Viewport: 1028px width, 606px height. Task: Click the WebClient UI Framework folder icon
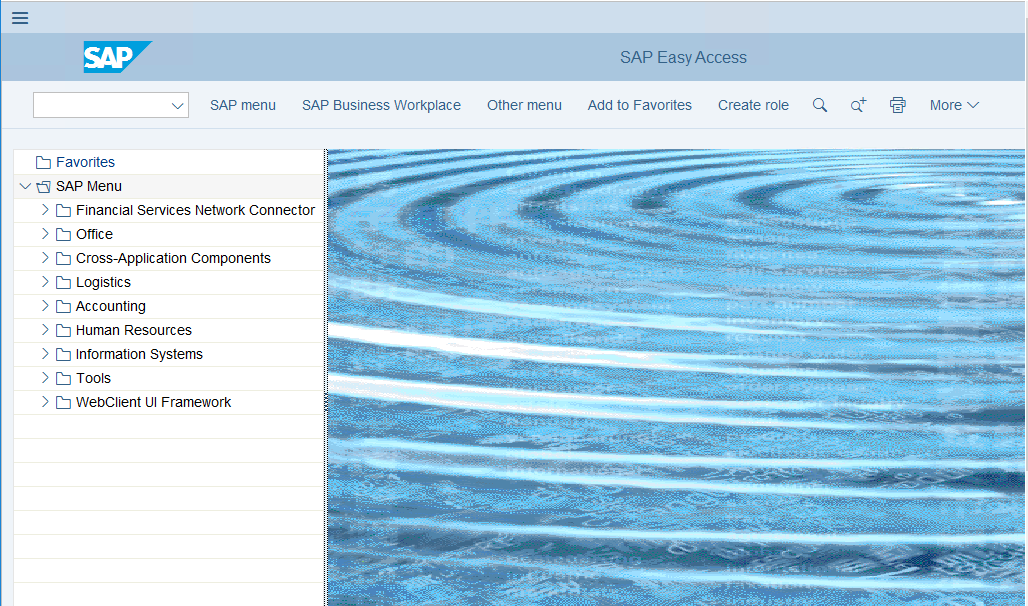[64, 402]
